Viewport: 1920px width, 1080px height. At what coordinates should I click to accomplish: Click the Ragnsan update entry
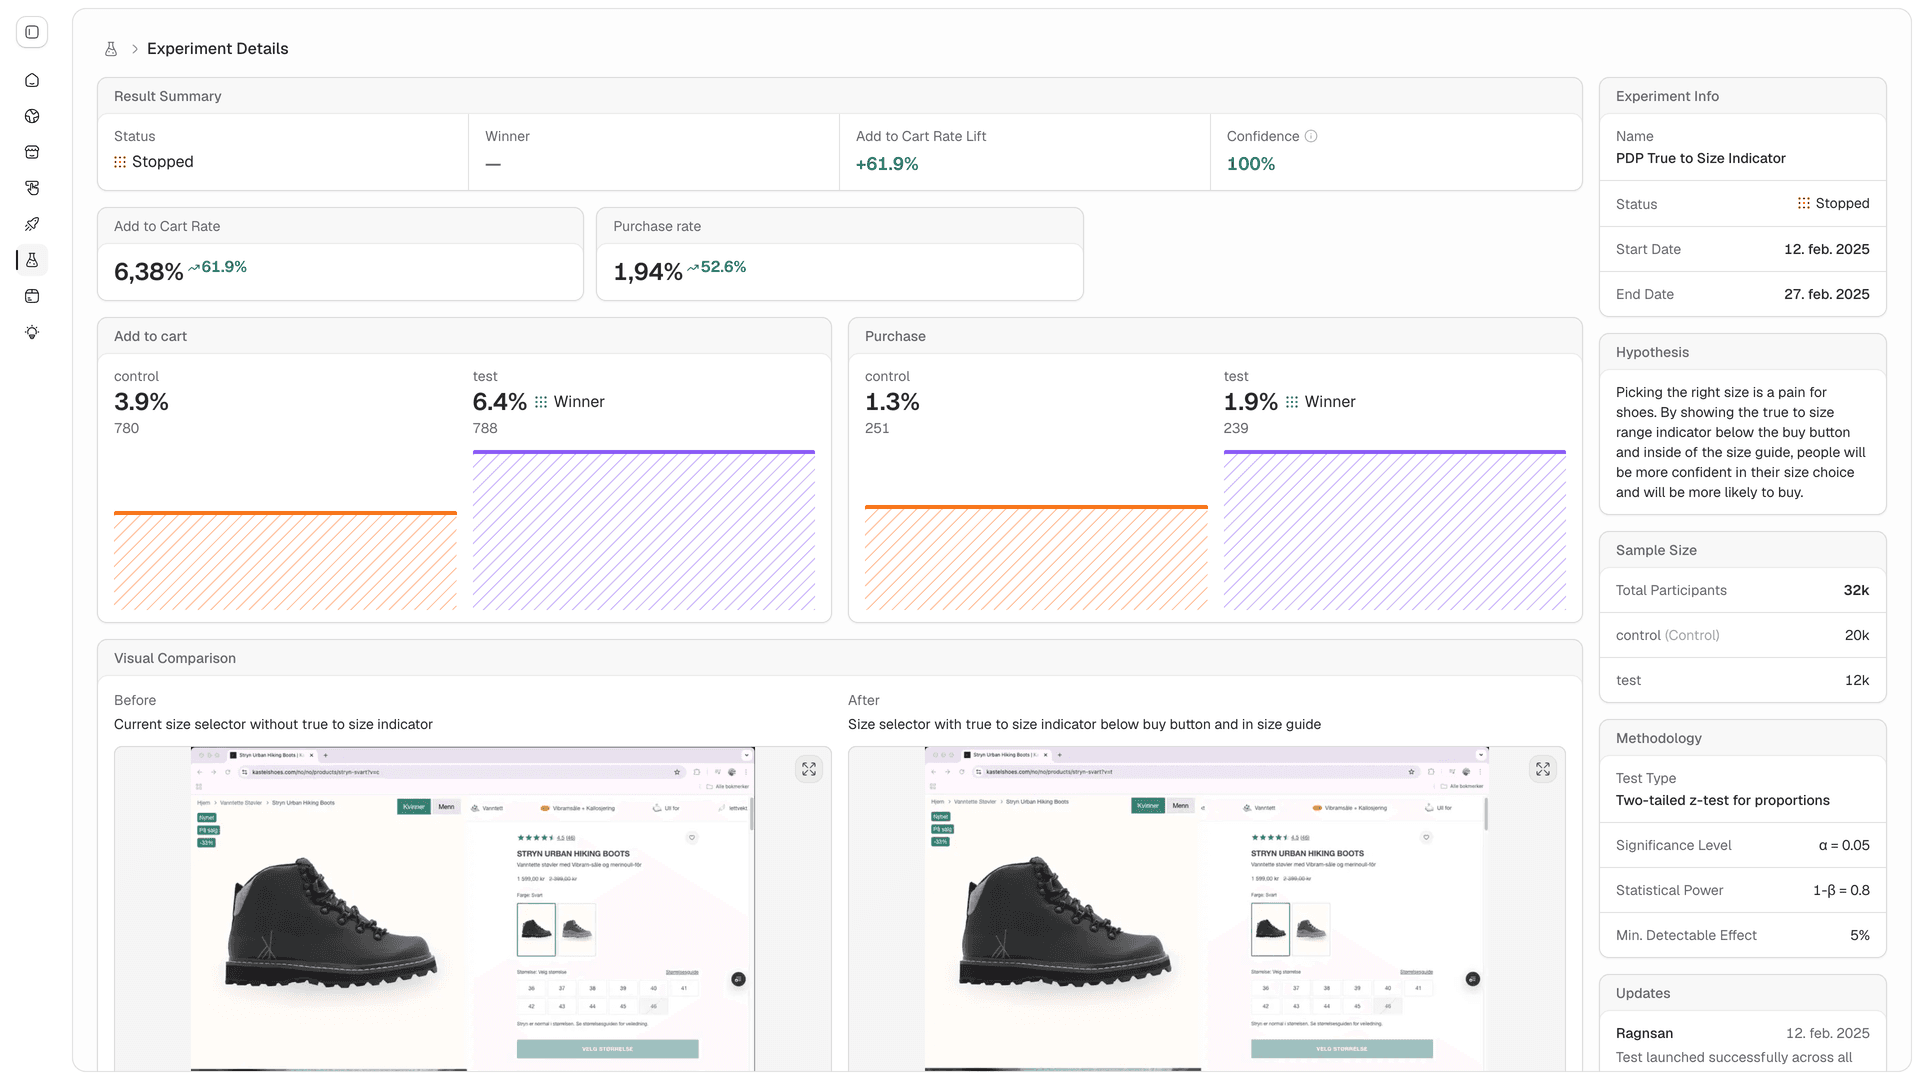1743,1044
